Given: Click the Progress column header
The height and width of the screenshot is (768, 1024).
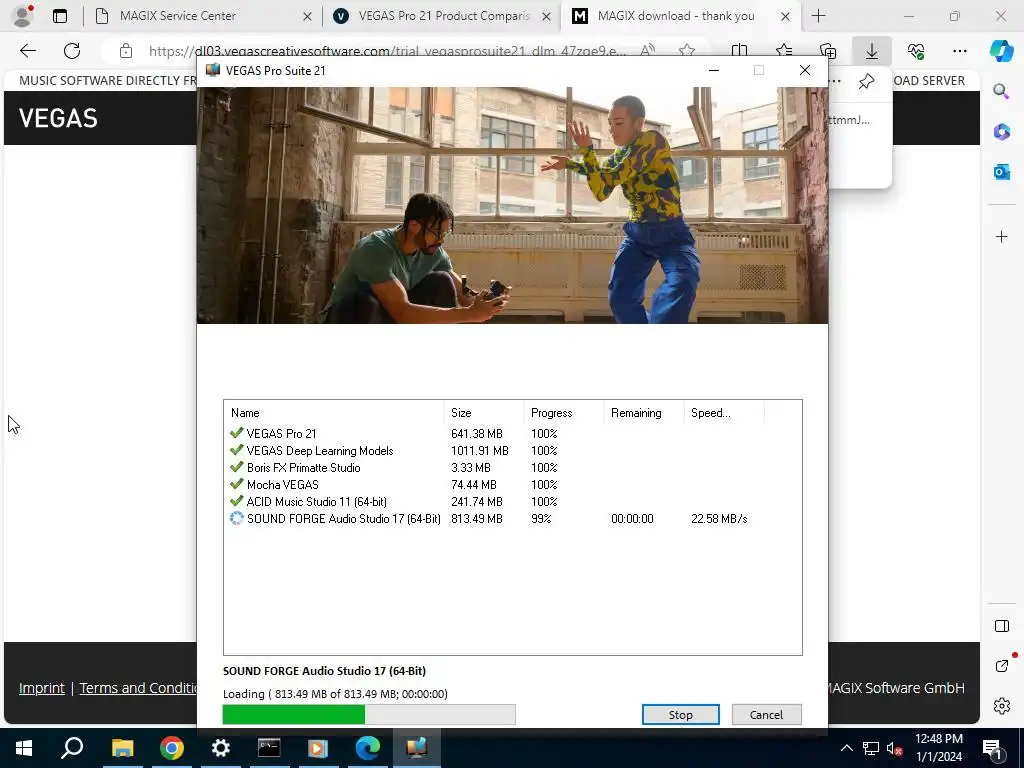Looking at the screenshot, I should pyautogui.click(x=564, y=413).
